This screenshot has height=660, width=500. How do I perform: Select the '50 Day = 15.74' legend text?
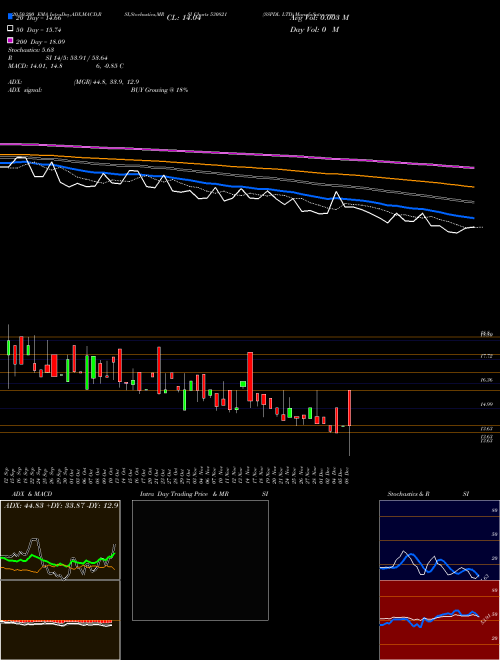[39, 30]
